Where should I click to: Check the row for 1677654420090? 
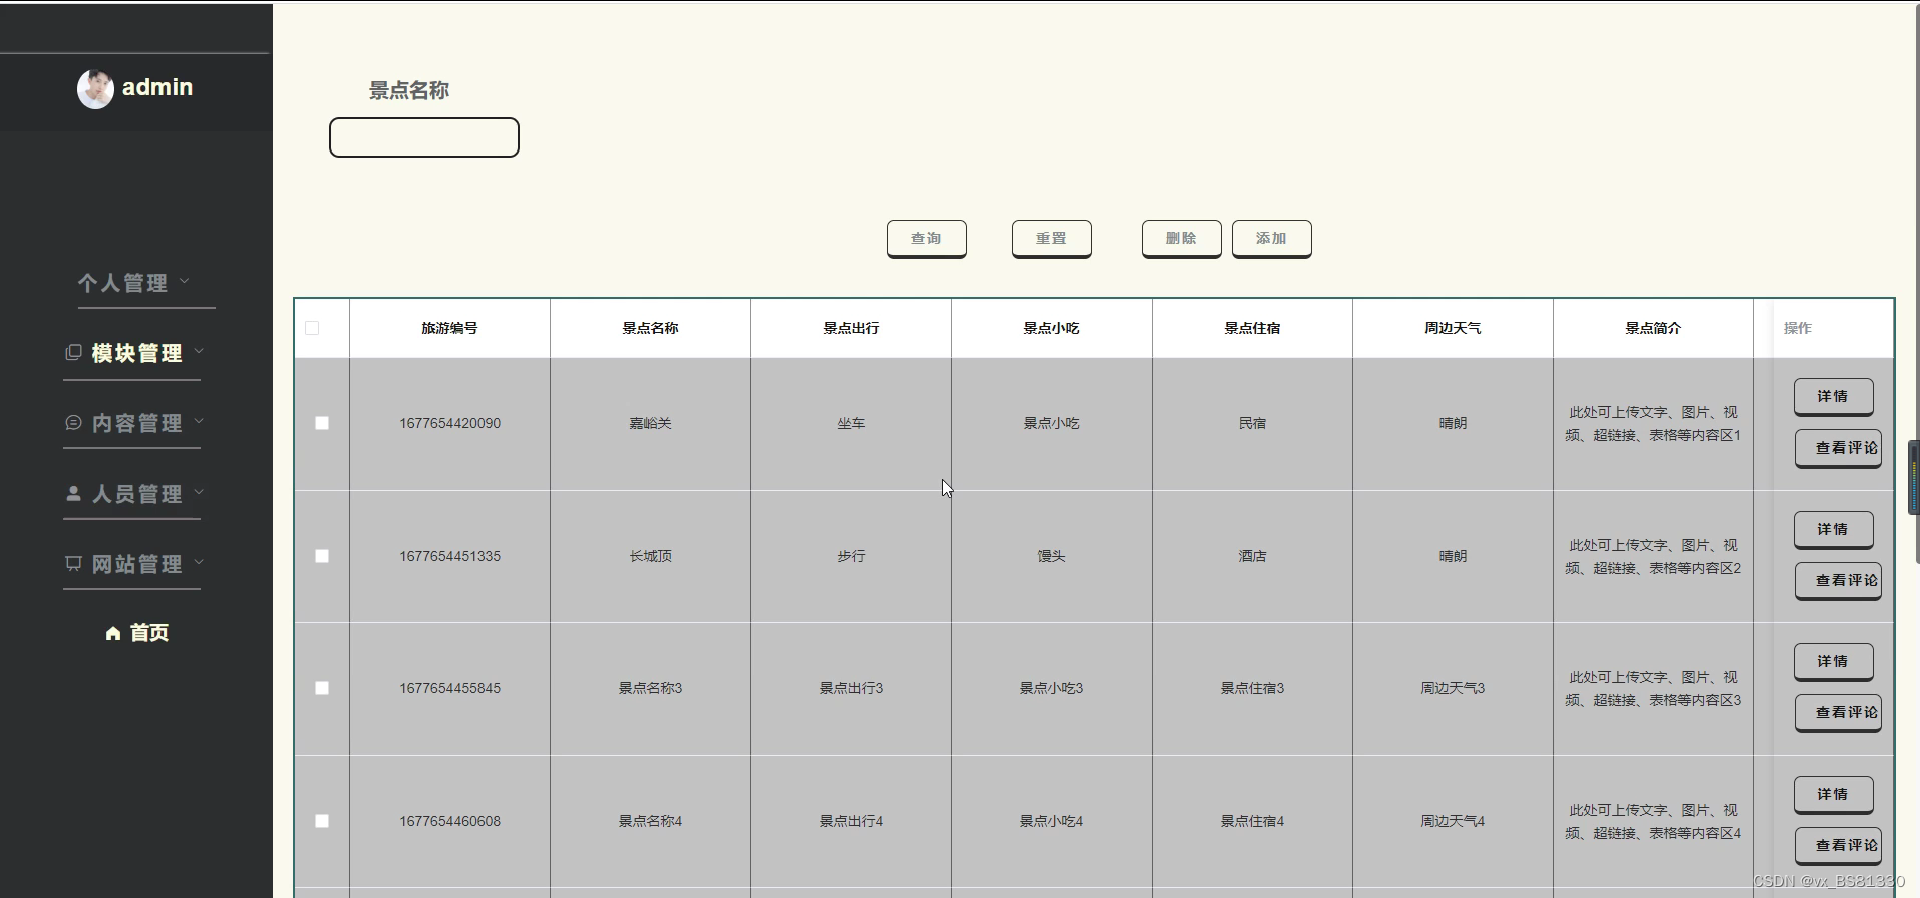[322, 423]
